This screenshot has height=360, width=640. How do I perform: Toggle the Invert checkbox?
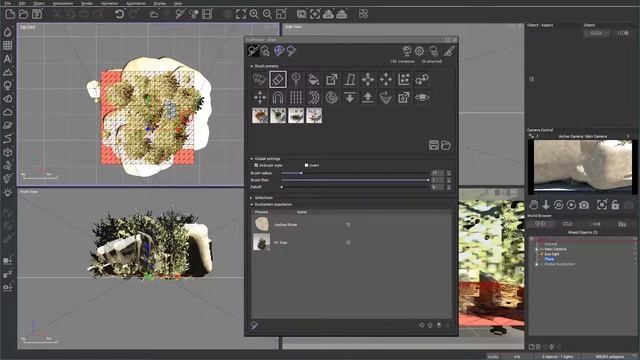306,165
